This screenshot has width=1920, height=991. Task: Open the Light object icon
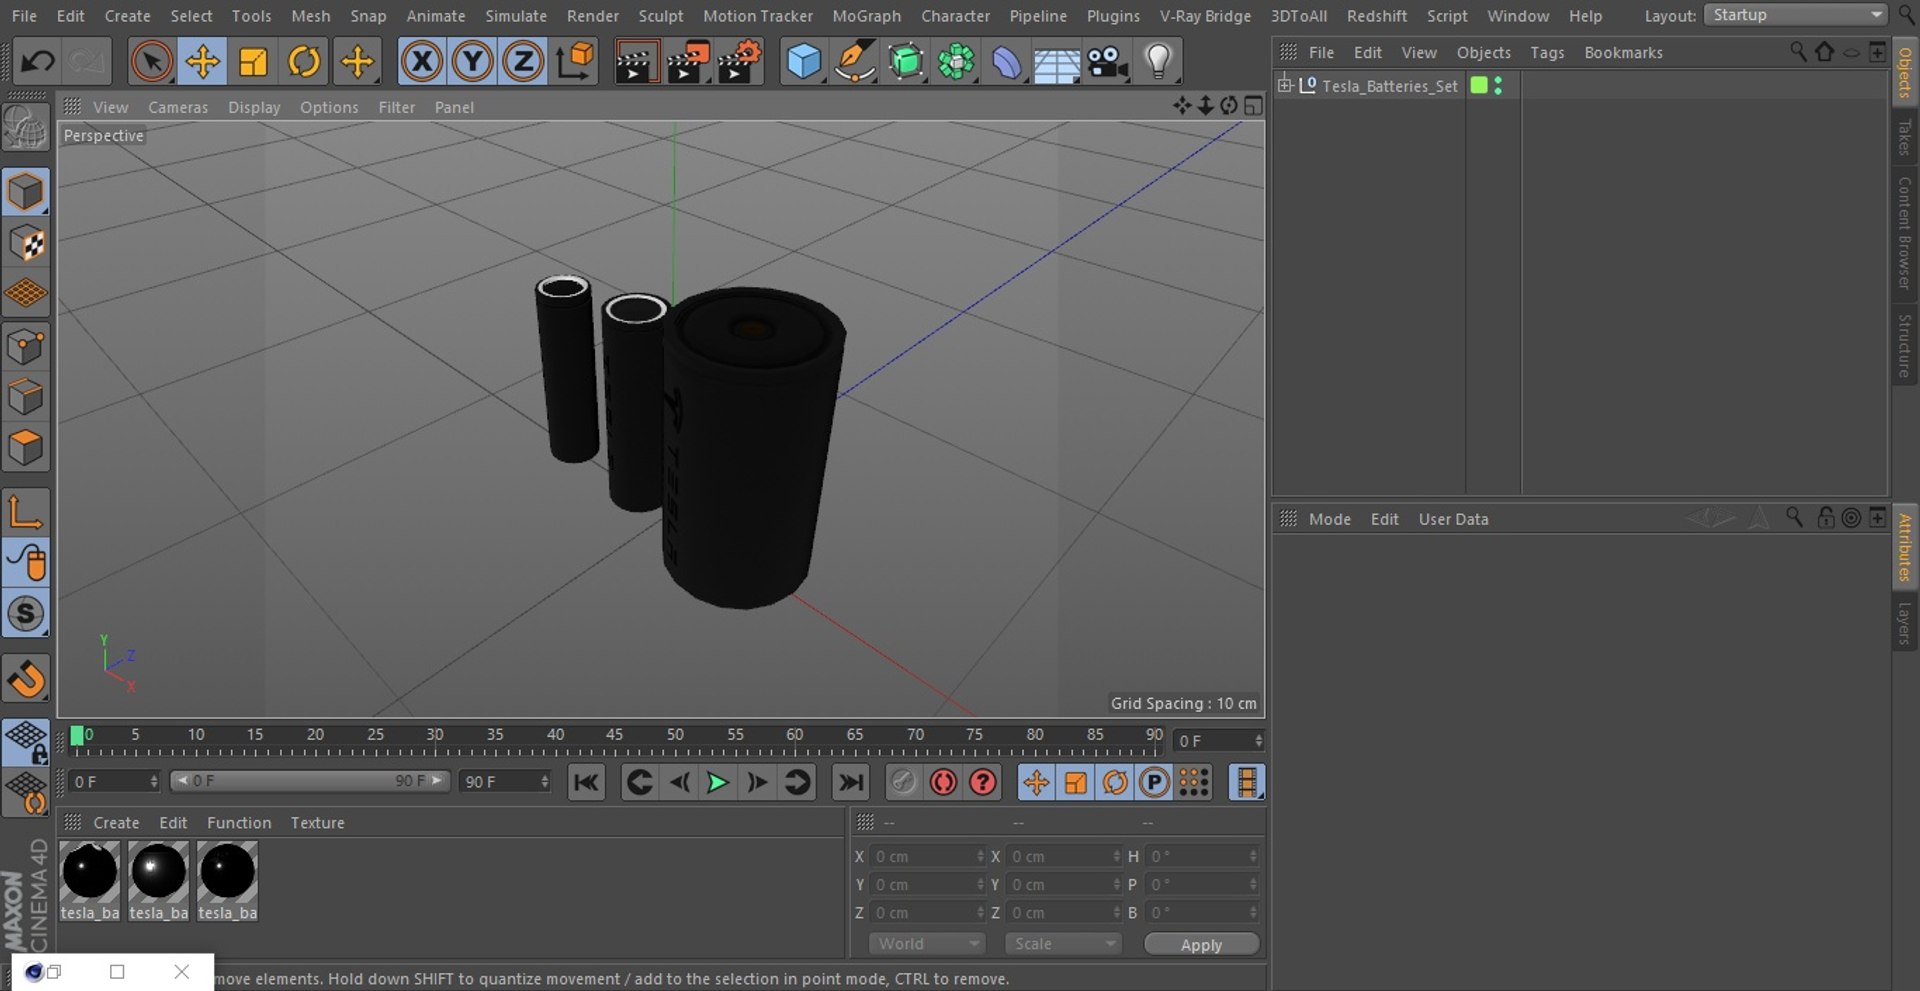pyautogui.click(x=1157, y=62)
